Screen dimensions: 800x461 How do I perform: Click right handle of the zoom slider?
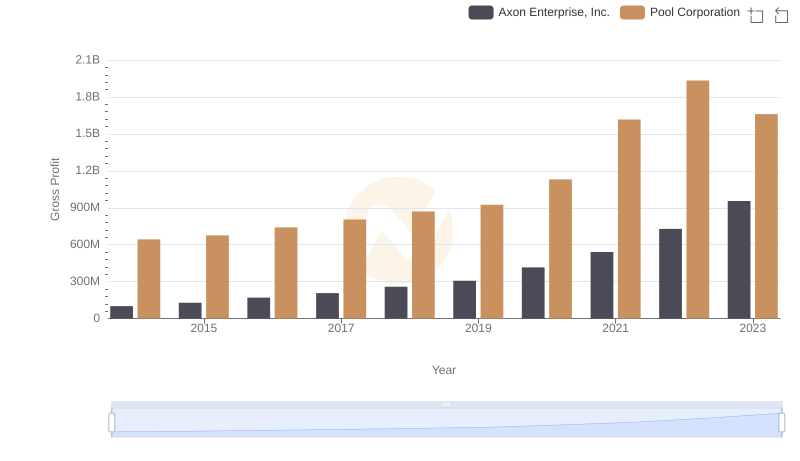[781, 423]
